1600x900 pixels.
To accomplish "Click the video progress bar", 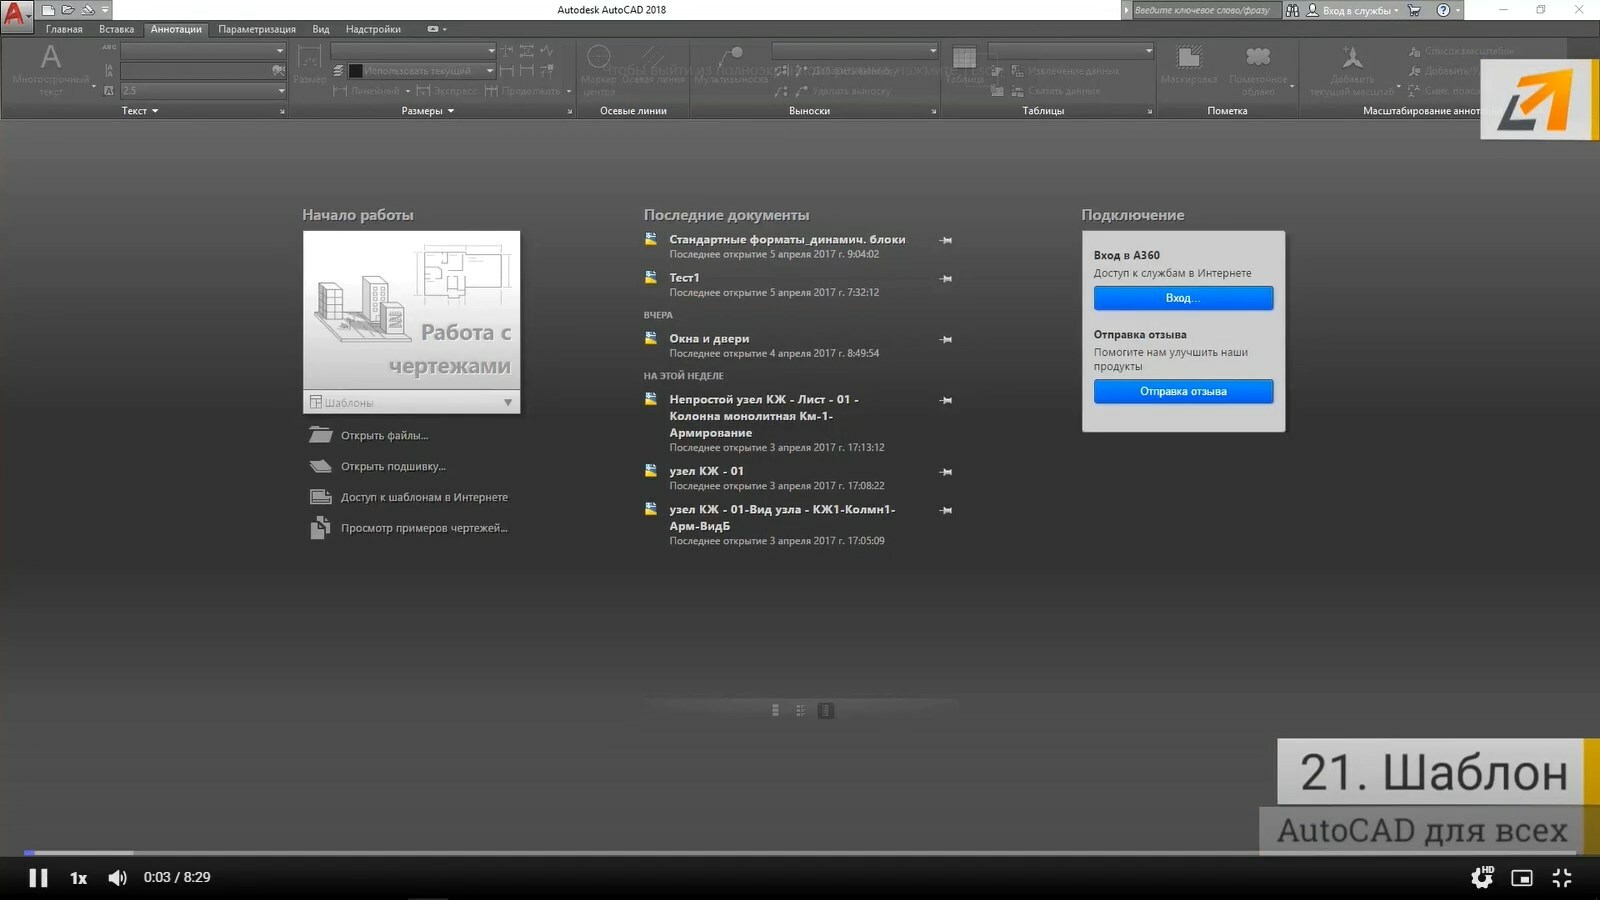I will [800, 853].
